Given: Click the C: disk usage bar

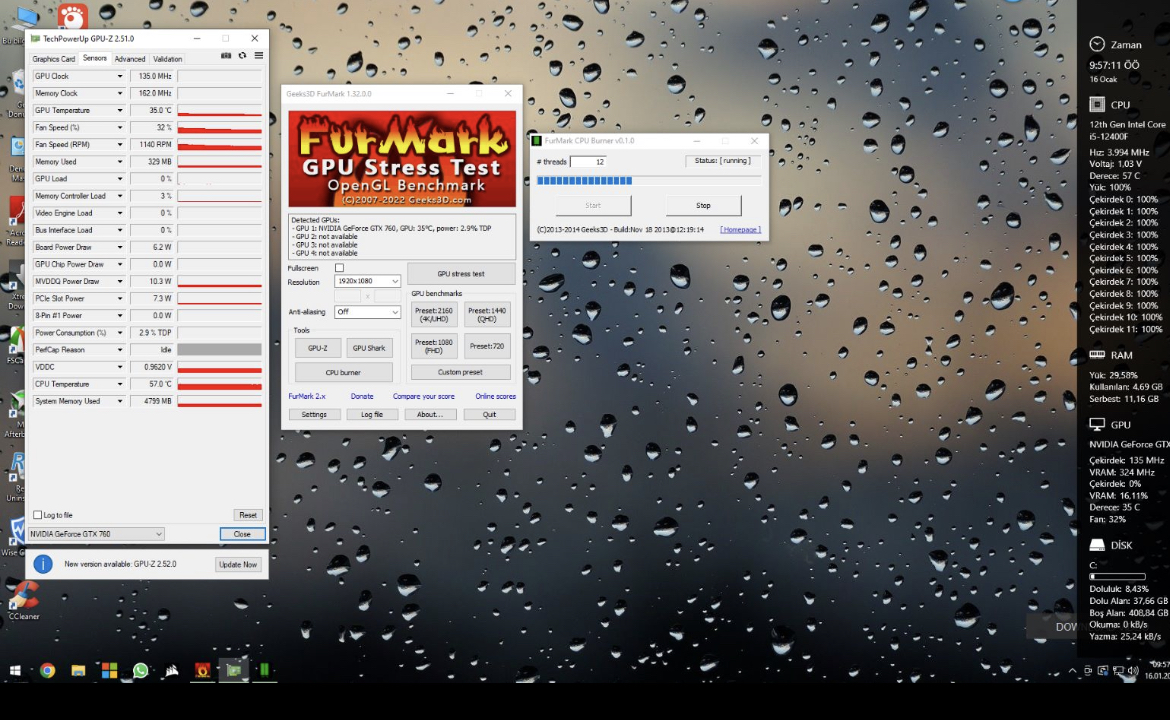Looking at the screenshot, I should click(x=1117, y=577).
